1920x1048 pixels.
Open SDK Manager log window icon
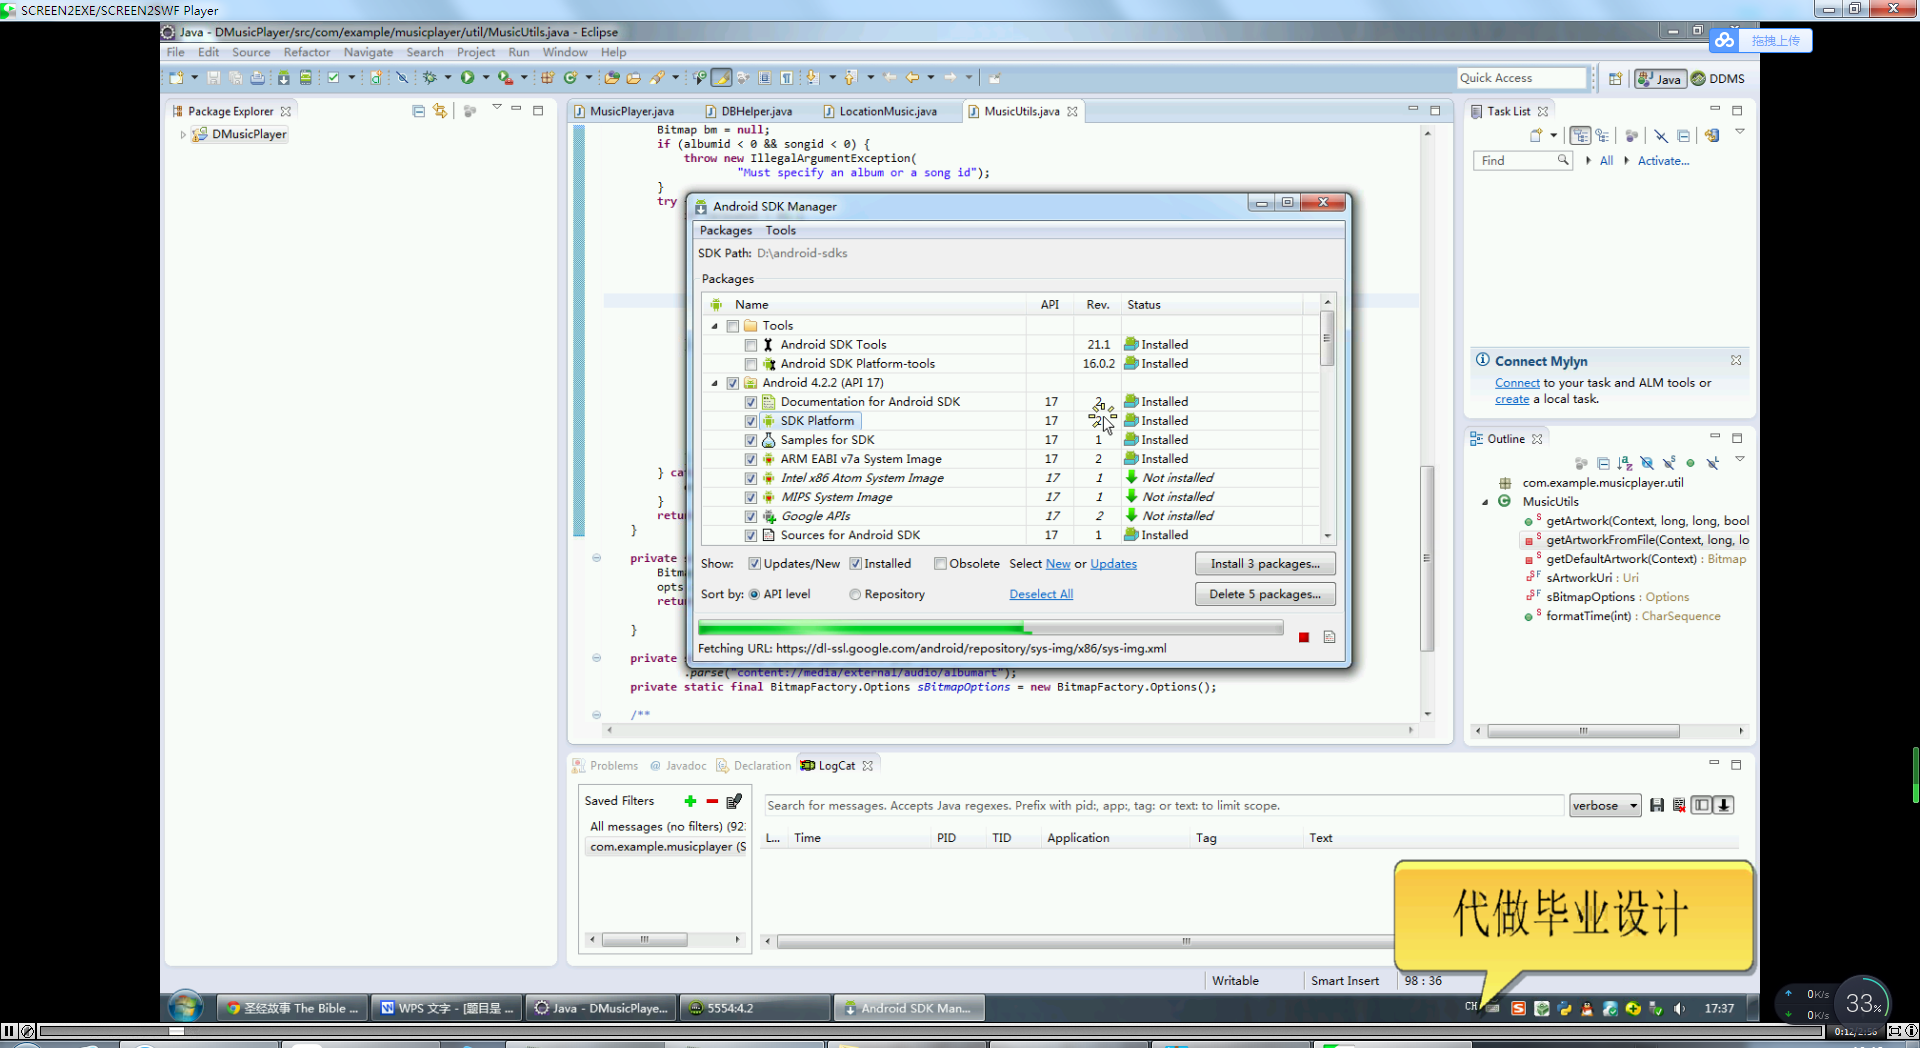(x=1329, y=637)
